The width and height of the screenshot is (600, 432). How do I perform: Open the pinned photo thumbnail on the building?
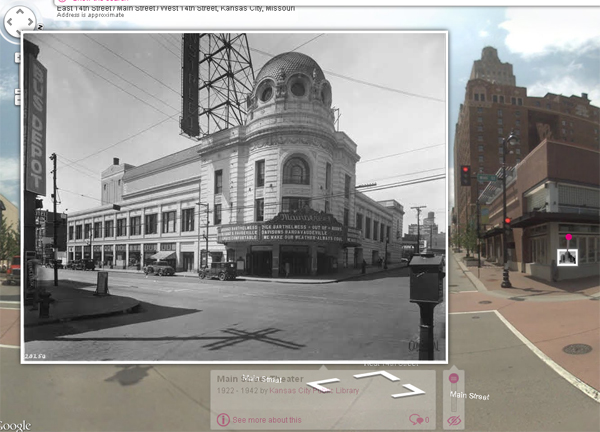[567, 257]
